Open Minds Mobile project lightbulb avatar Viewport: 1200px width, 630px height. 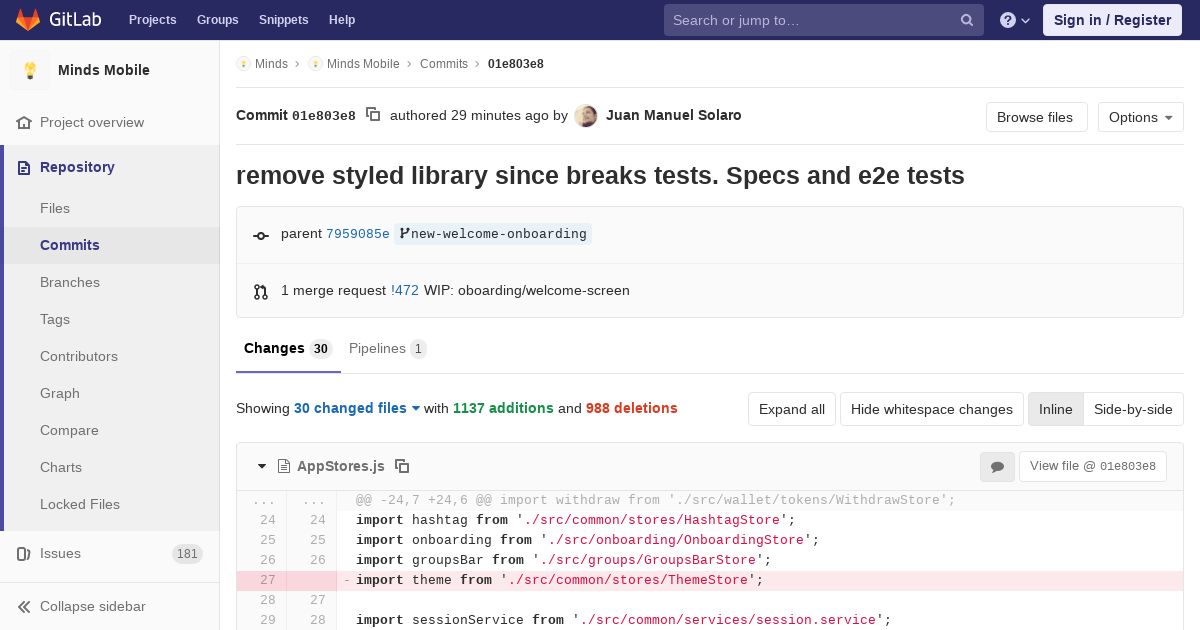pyautogui.click(x=30, y=70)
